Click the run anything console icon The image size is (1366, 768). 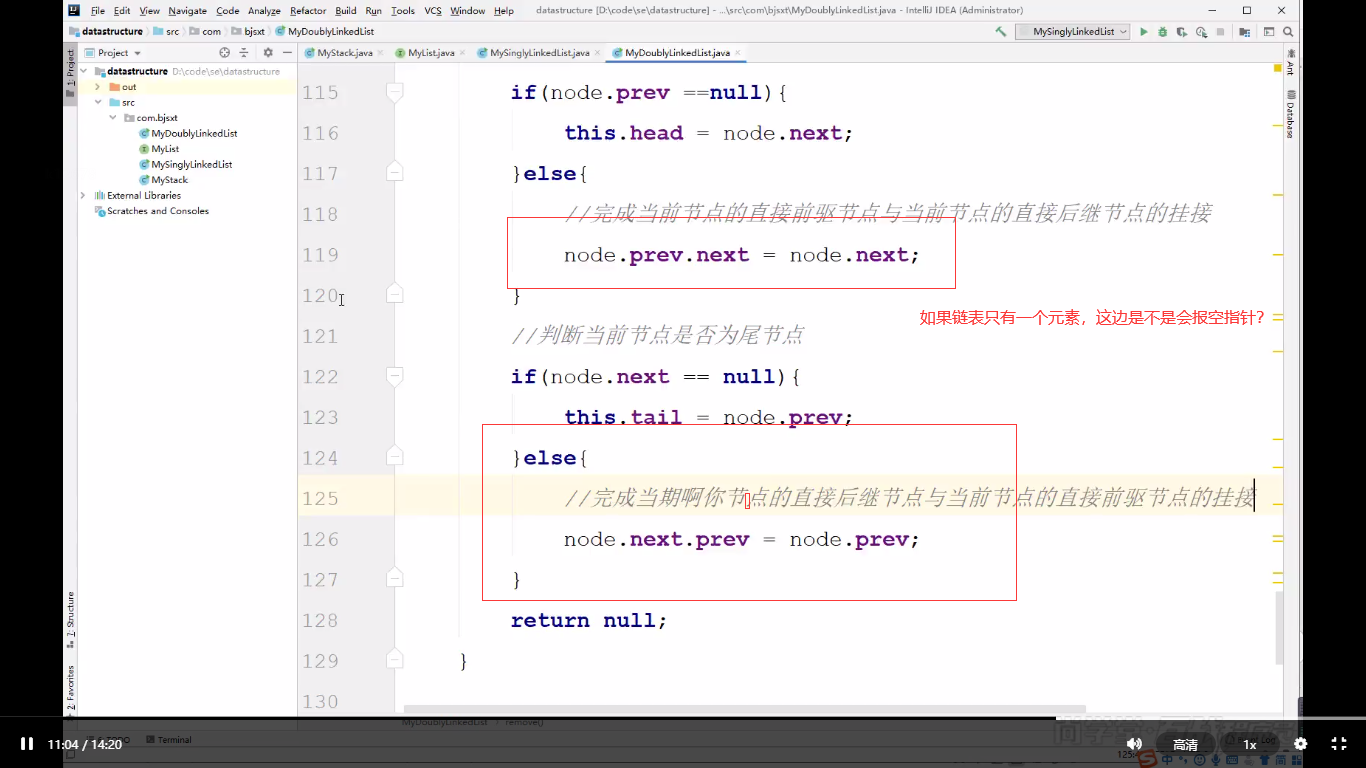(x=1268, y=32)
